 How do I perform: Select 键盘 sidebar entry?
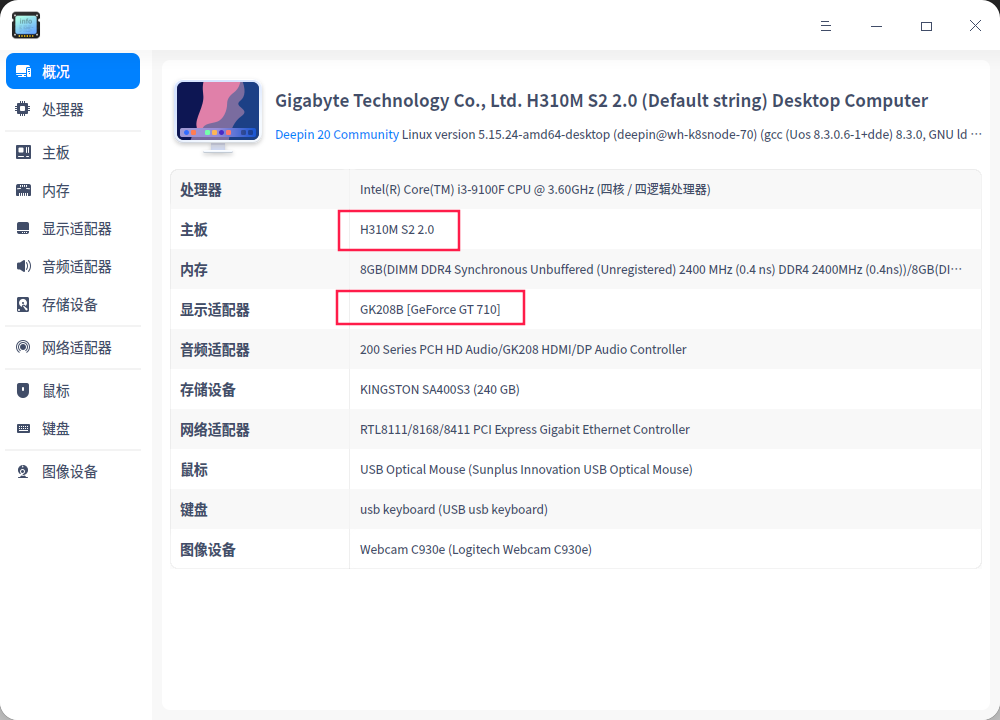coord(73,429)
